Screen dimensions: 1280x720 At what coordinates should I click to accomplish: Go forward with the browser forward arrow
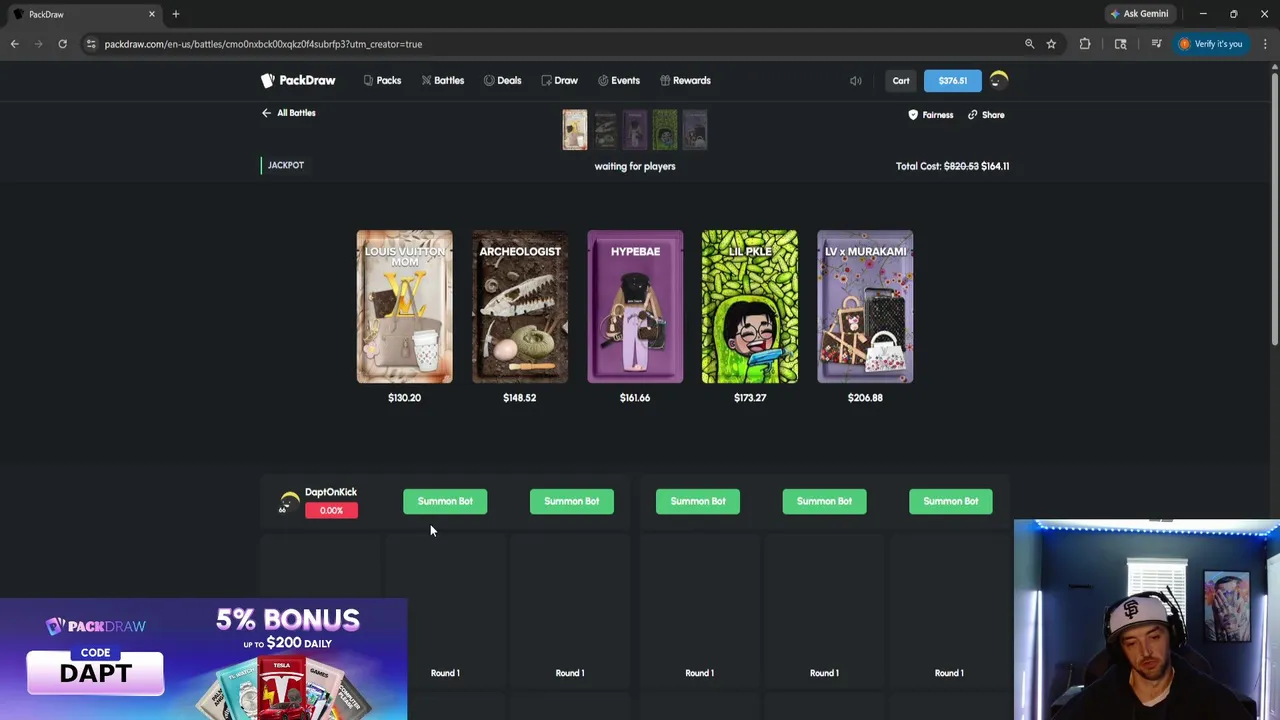38,44
